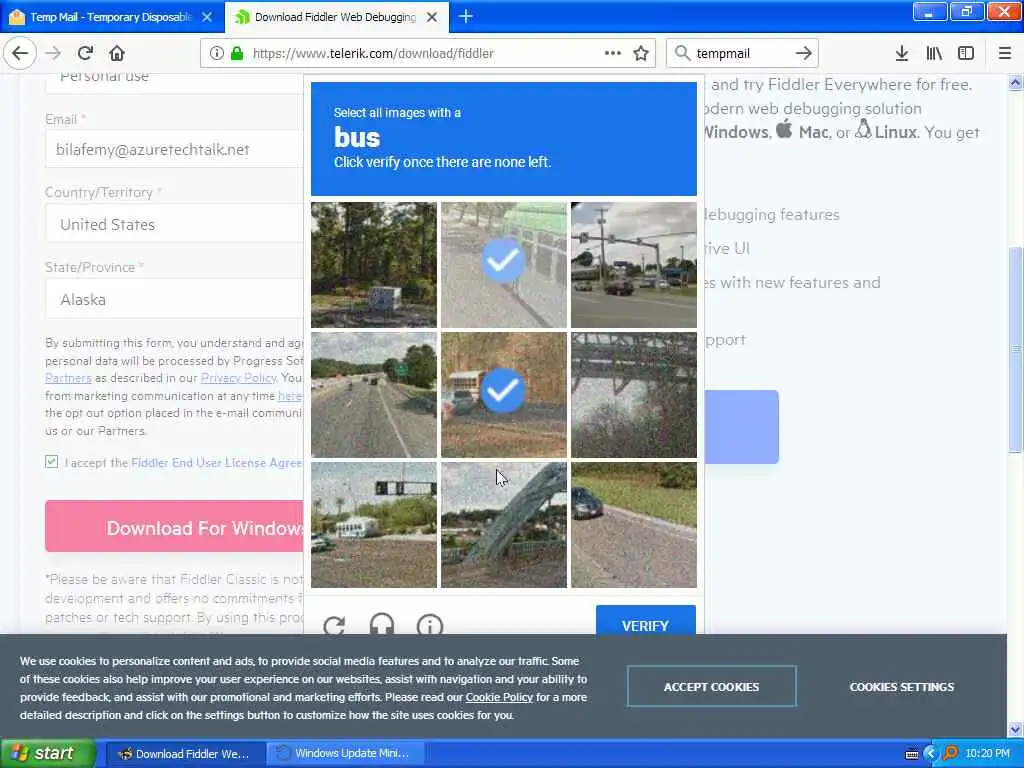Open the Alaska state dropdown
Image resolution: width=1024 pixels, height=768 pixels.
[174, 299]
